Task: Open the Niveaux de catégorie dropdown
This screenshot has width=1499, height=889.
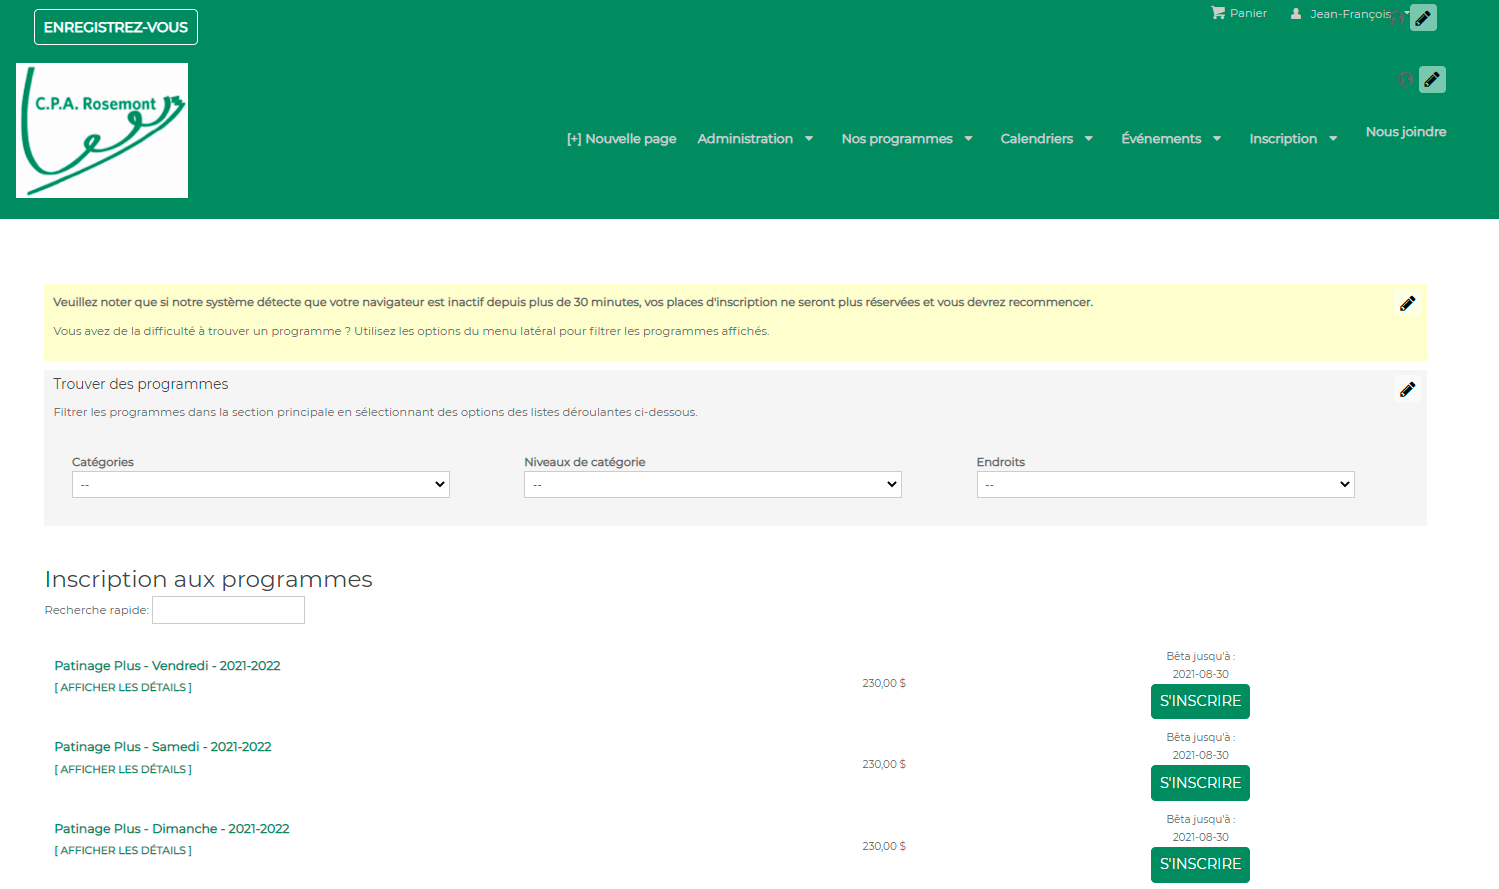Action: [x=713, y=484]
